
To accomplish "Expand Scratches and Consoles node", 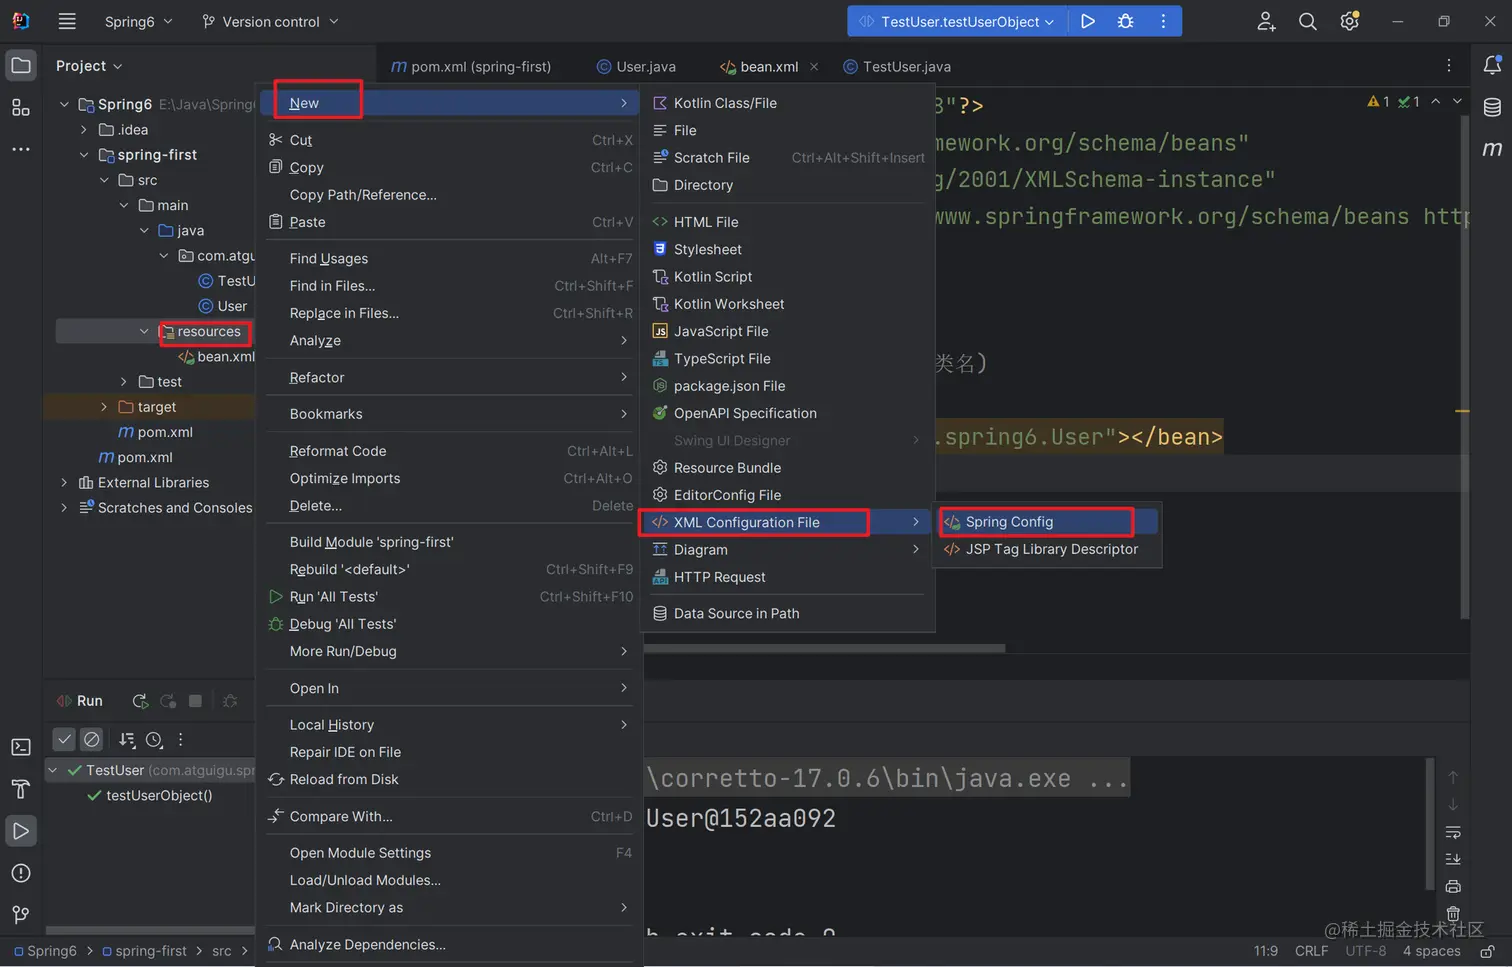I will click(64, 508).
